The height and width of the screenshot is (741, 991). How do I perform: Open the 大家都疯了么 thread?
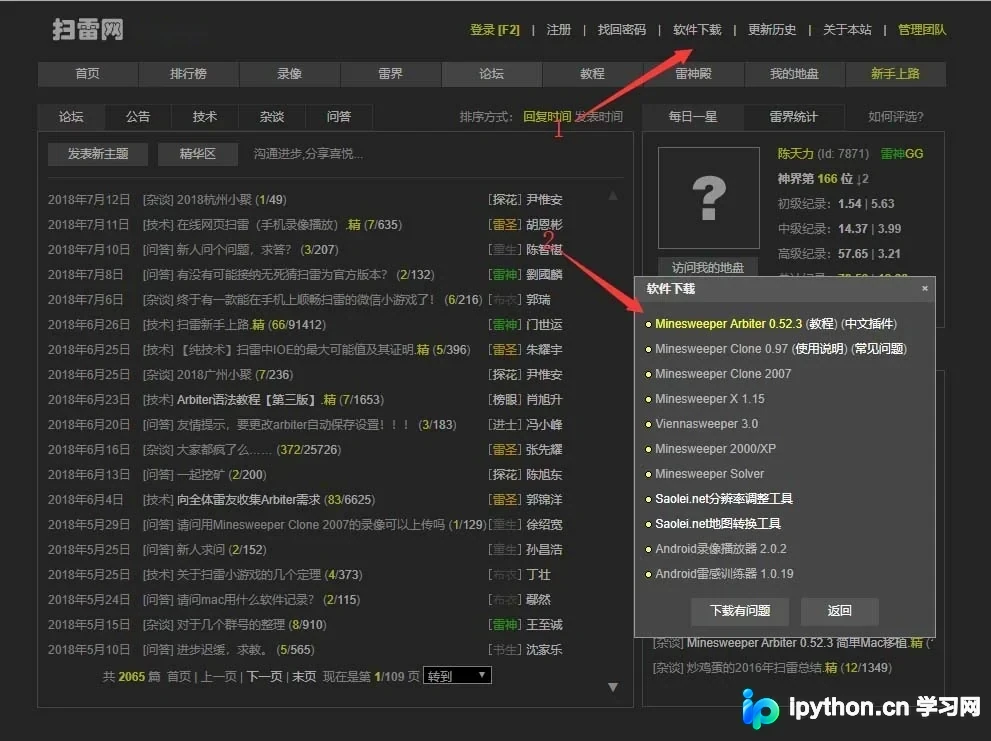click(224, 450)
